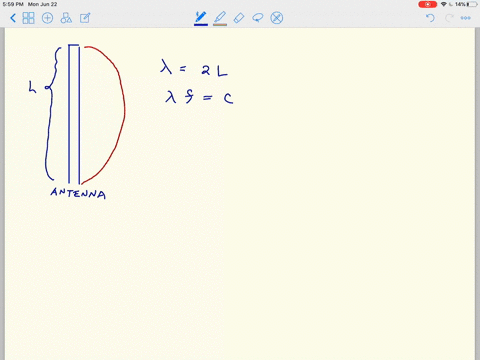This screenshot has height=360, width=480.
Task: Tap the edit note compose icon
Action: click(x=85, y=18)
